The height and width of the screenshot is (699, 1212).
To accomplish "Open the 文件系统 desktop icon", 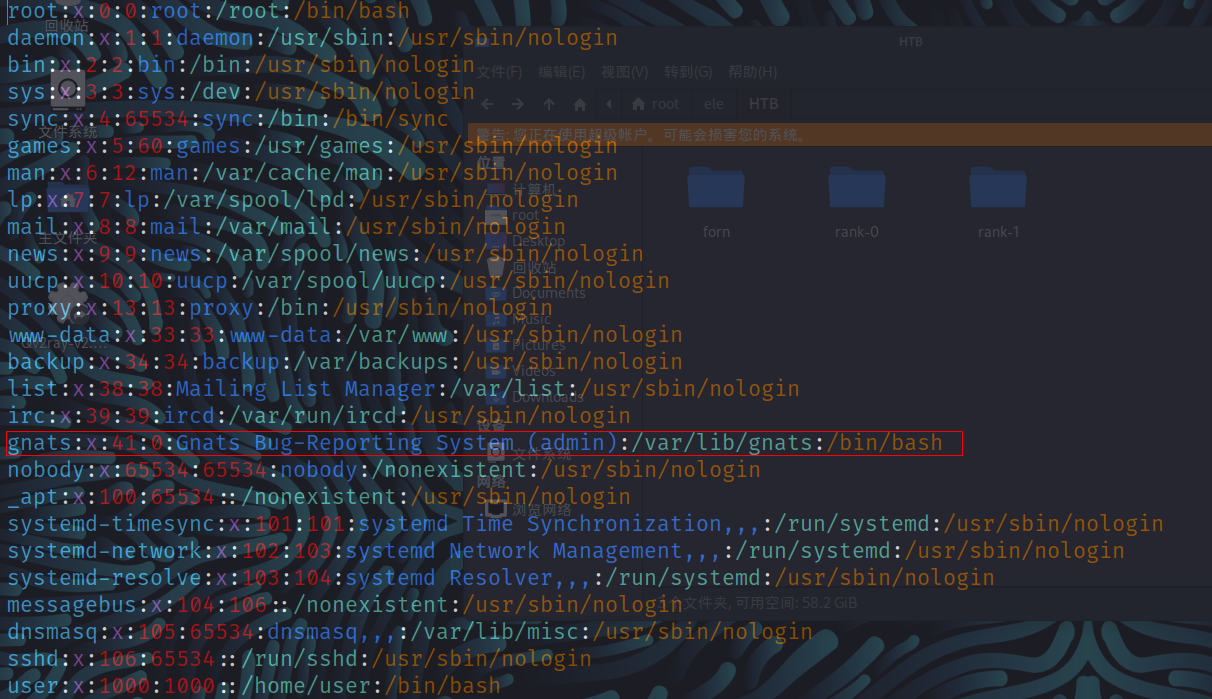I will click(68, 103).
